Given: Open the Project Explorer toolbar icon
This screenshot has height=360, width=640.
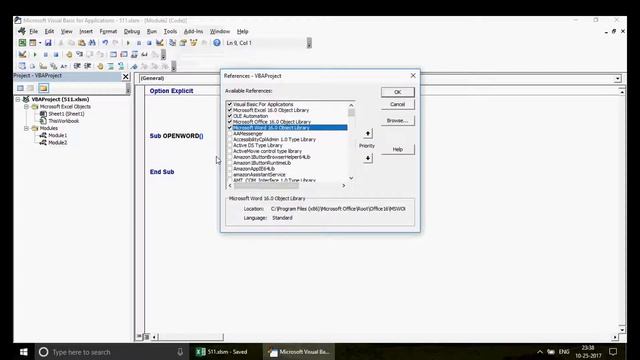Looking at the screenshot, I should (x=173, y=43).
